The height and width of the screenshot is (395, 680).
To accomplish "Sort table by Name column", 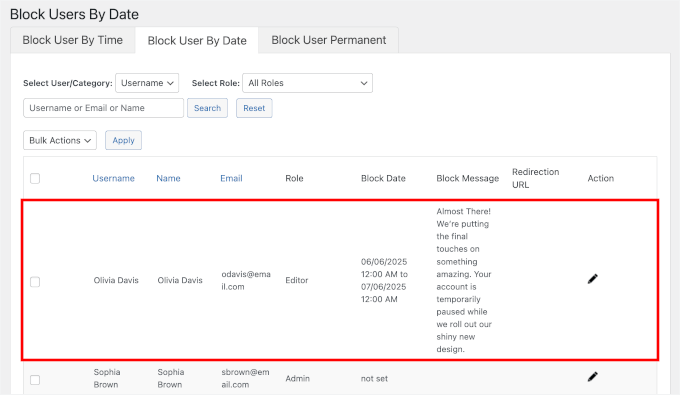I will coord(168,178).
